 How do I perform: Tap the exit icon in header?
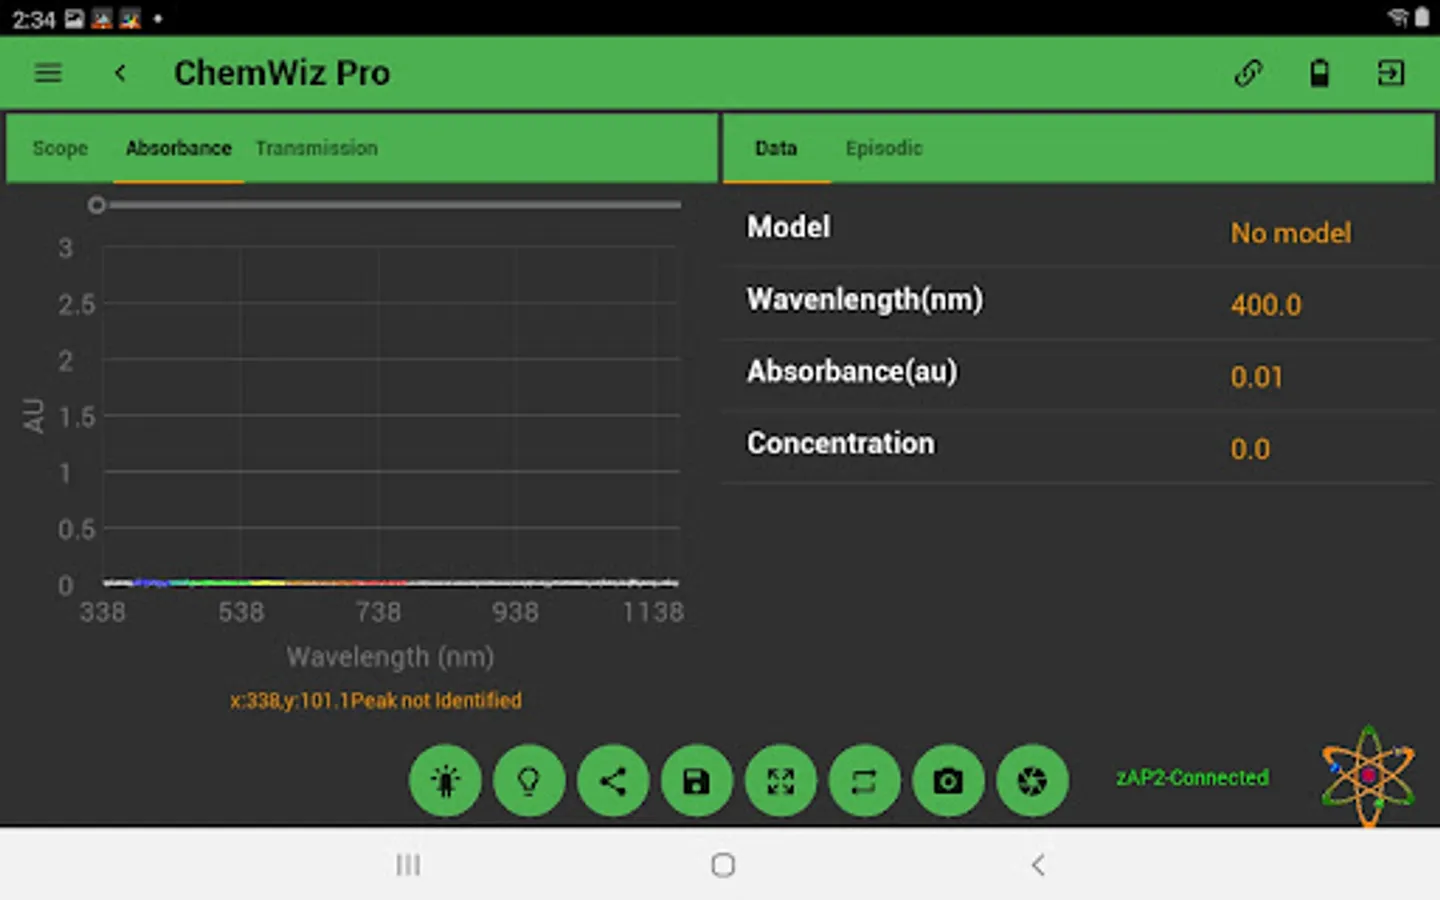pos(1391,73)
